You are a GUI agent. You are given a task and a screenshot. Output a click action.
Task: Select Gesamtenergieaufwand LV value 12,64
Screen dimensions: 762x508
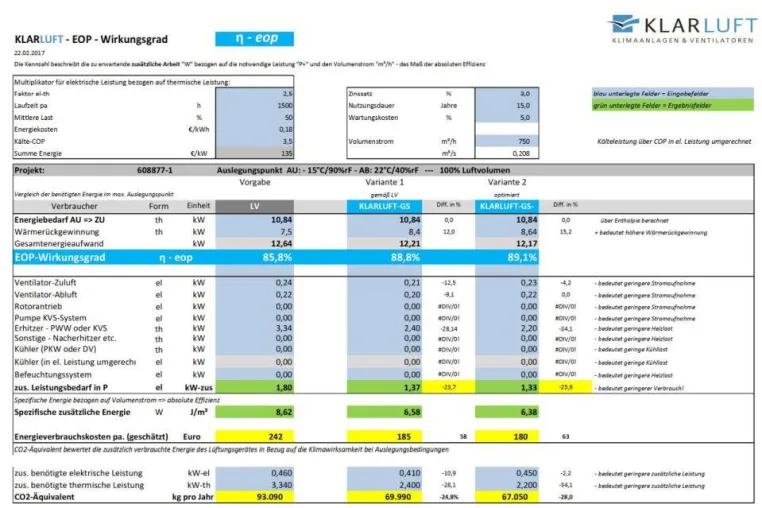tap(255, 244)
